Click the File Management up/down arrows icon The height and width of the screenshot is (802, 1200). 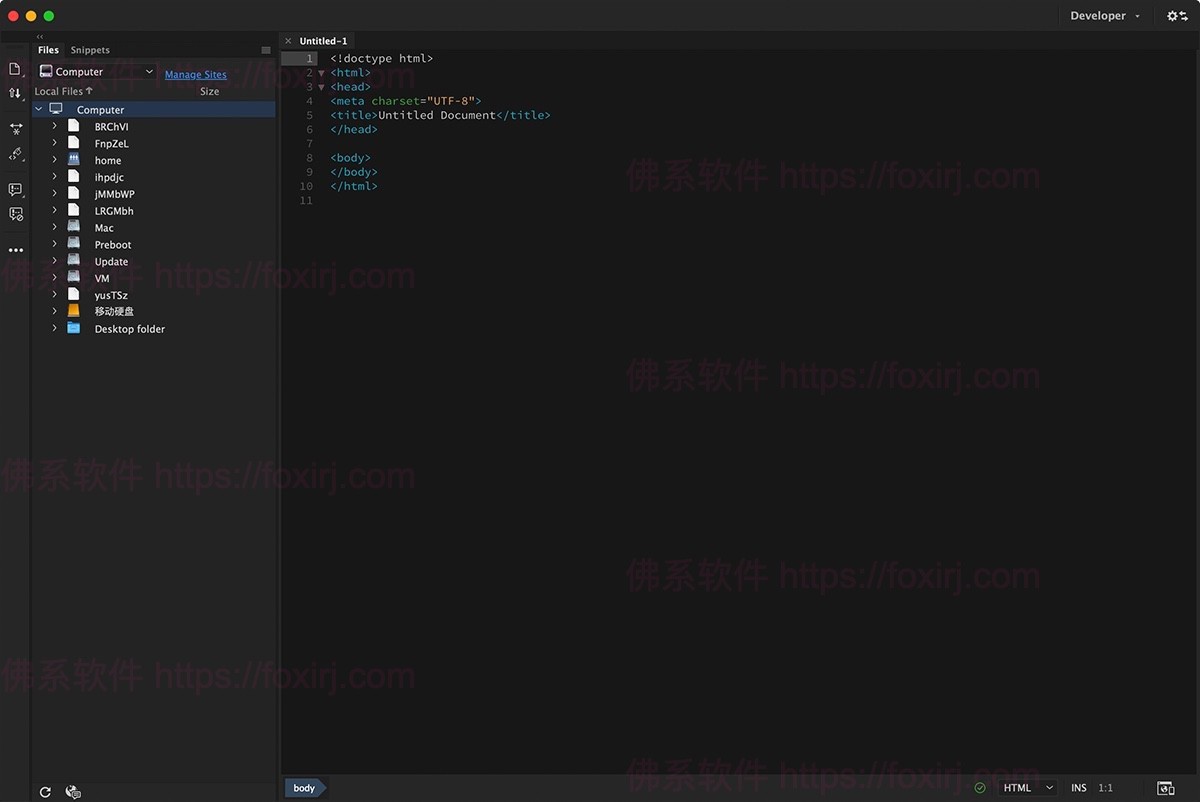[15, 93]
